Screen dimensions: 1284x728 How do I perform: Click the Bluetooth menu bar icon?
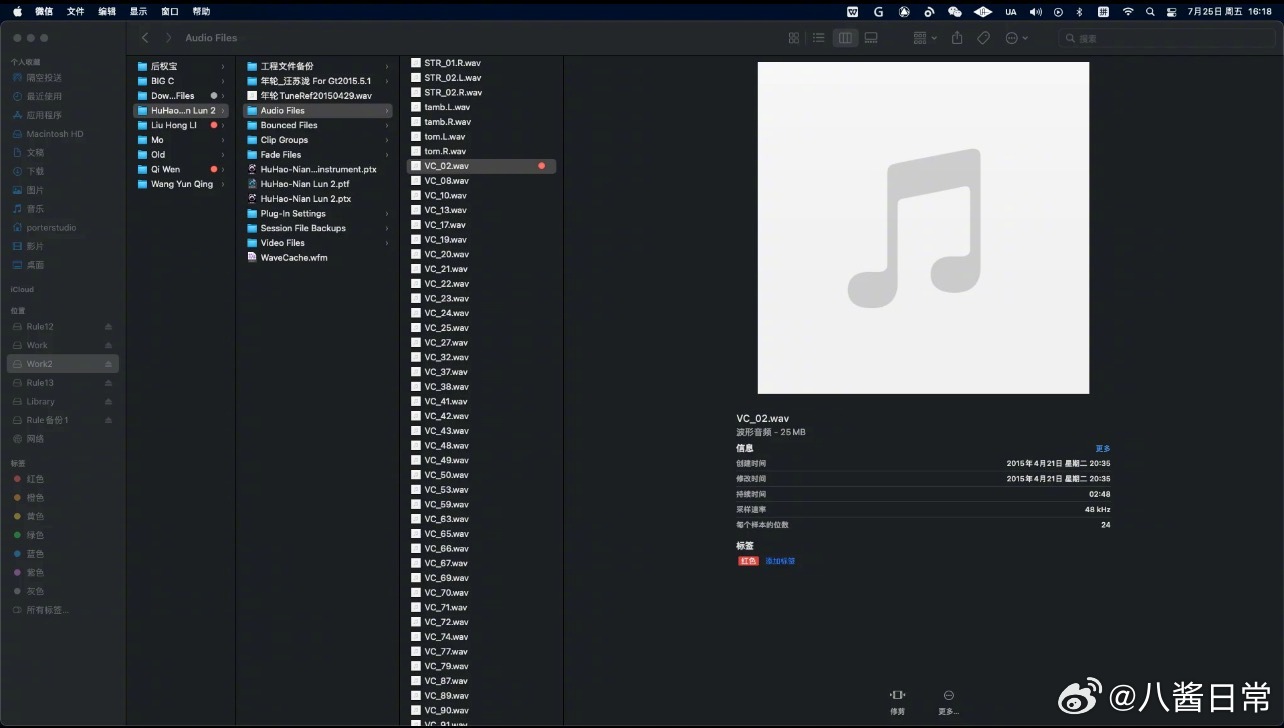[1079, 11]
